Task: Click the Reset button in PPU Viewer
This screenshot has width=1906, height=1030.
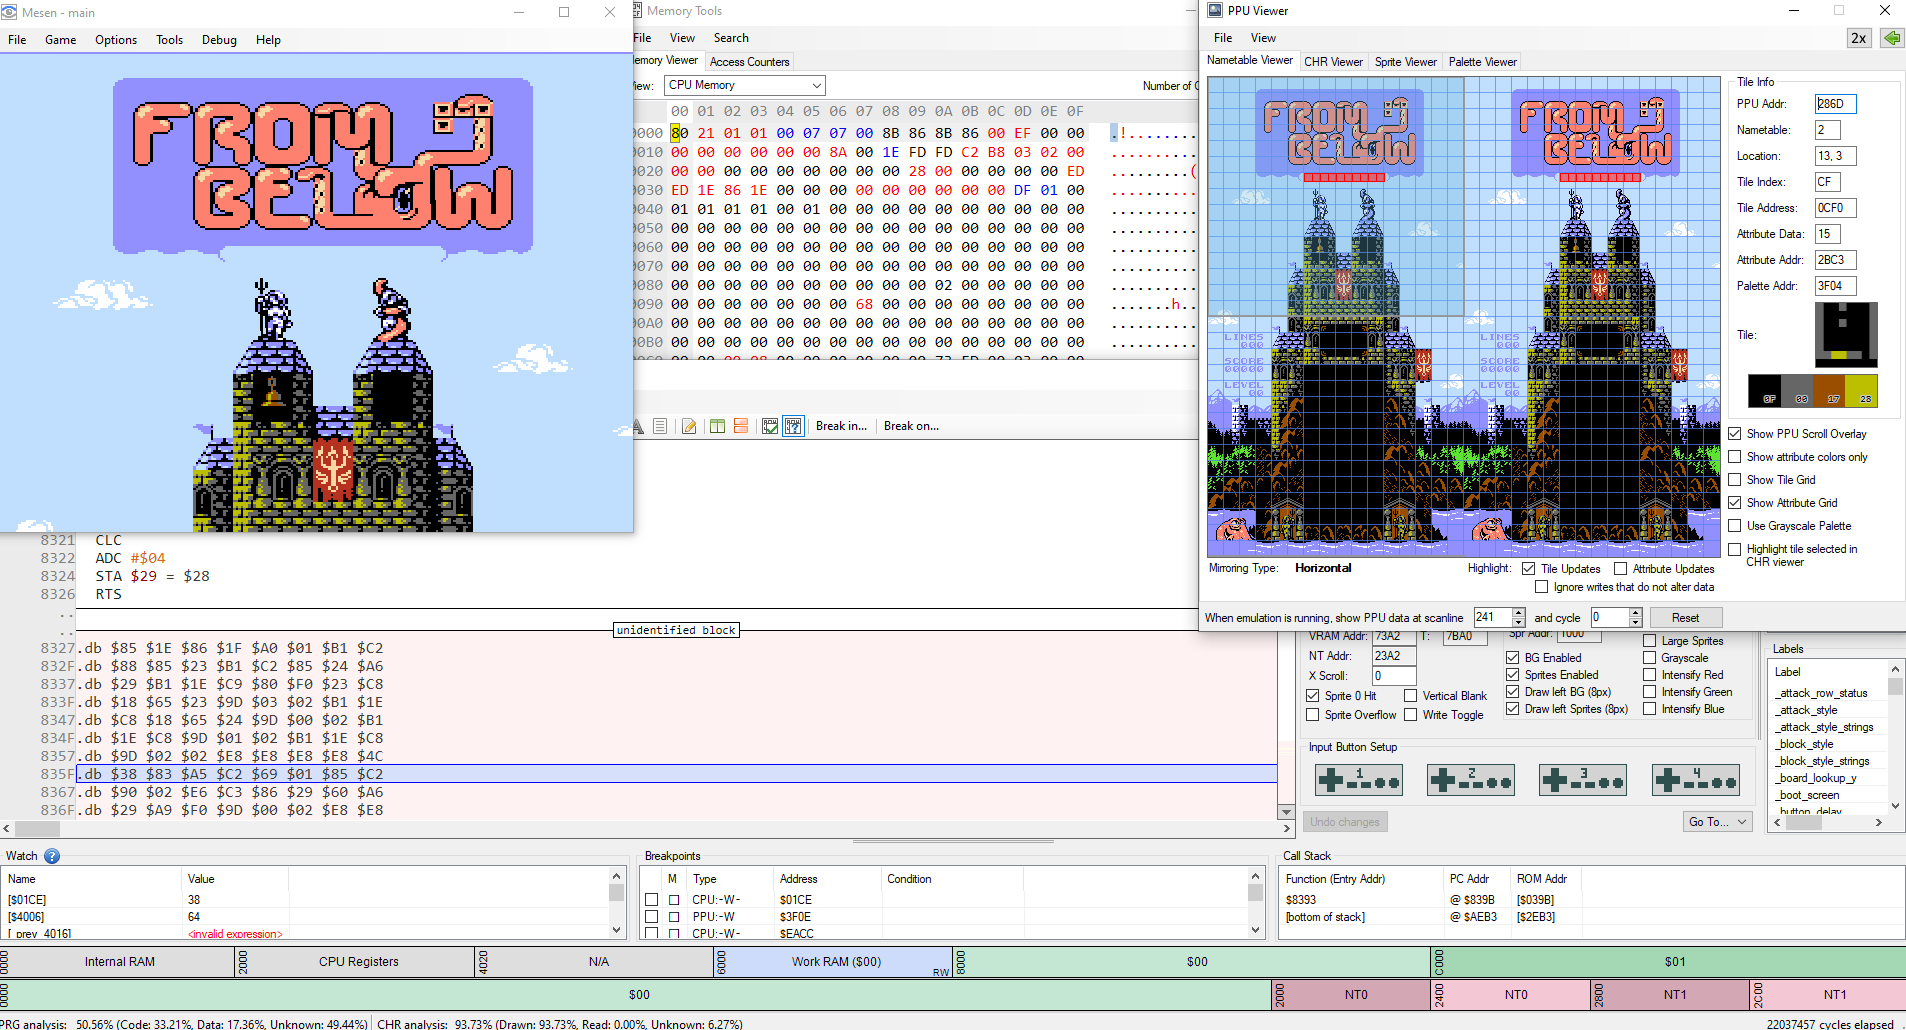Action: 1685,618
